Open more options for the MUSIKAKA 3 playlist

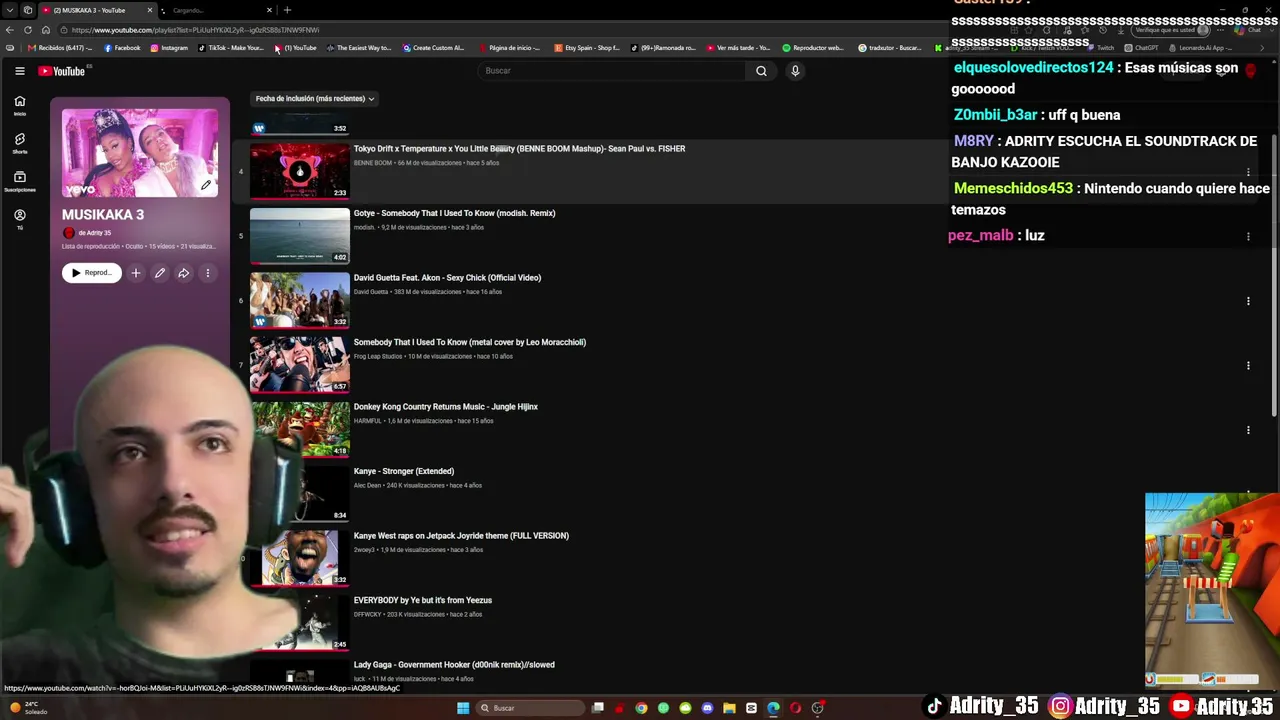tap(208, 273)
